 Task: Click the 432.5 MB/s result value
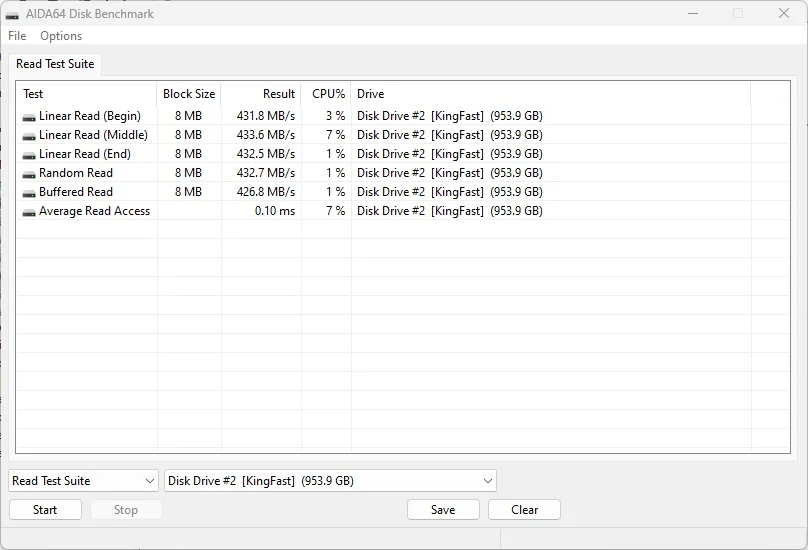[x=266, y=154]
